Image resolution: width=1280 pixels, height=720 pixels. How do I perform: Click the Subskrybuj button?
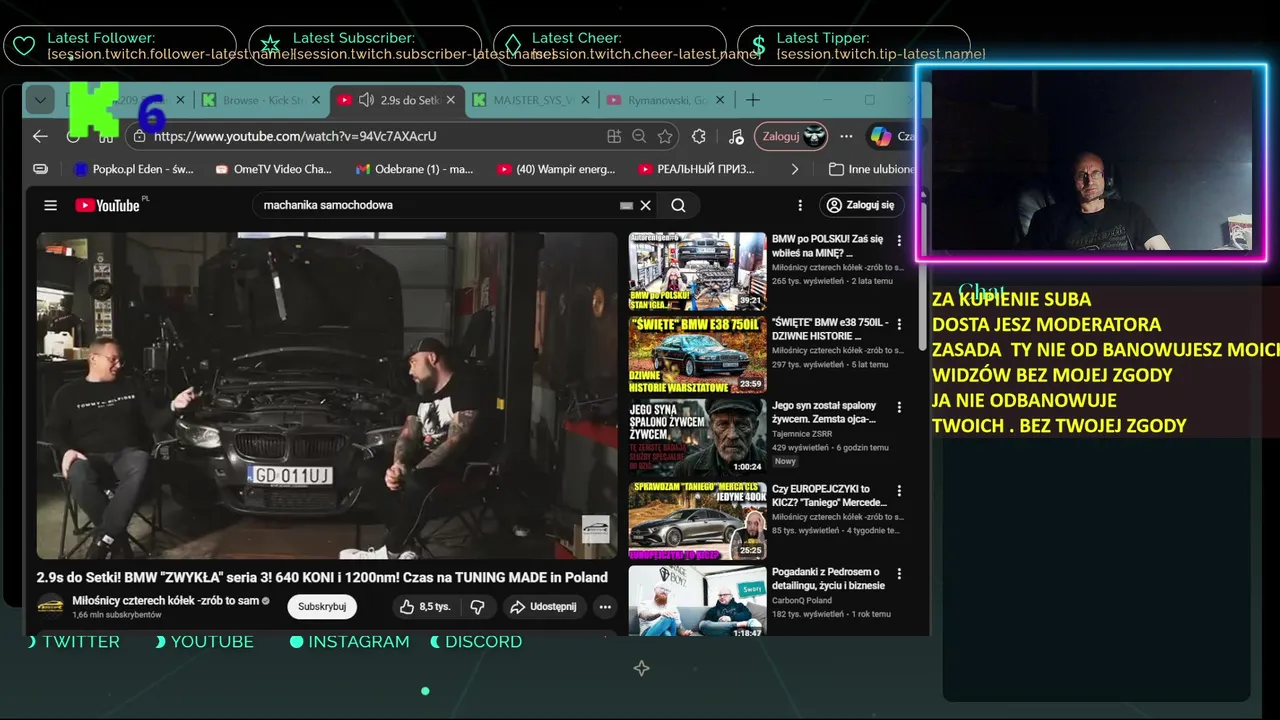[322, 606]
